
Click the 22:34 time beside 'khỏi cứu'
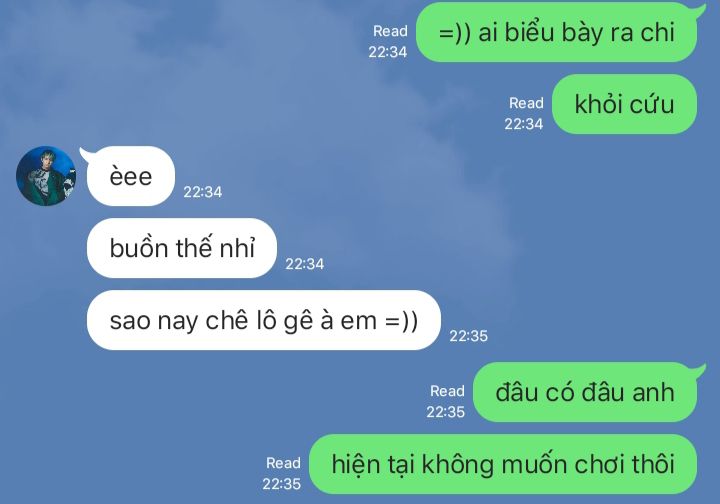tap(523, 124)
